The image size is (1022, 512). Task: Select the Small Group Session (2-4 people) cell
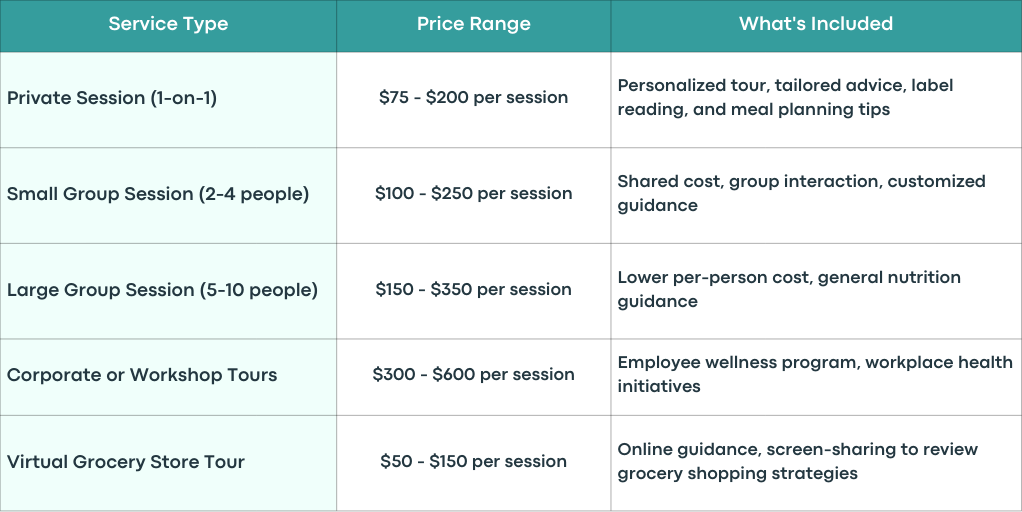pos(168,195)
